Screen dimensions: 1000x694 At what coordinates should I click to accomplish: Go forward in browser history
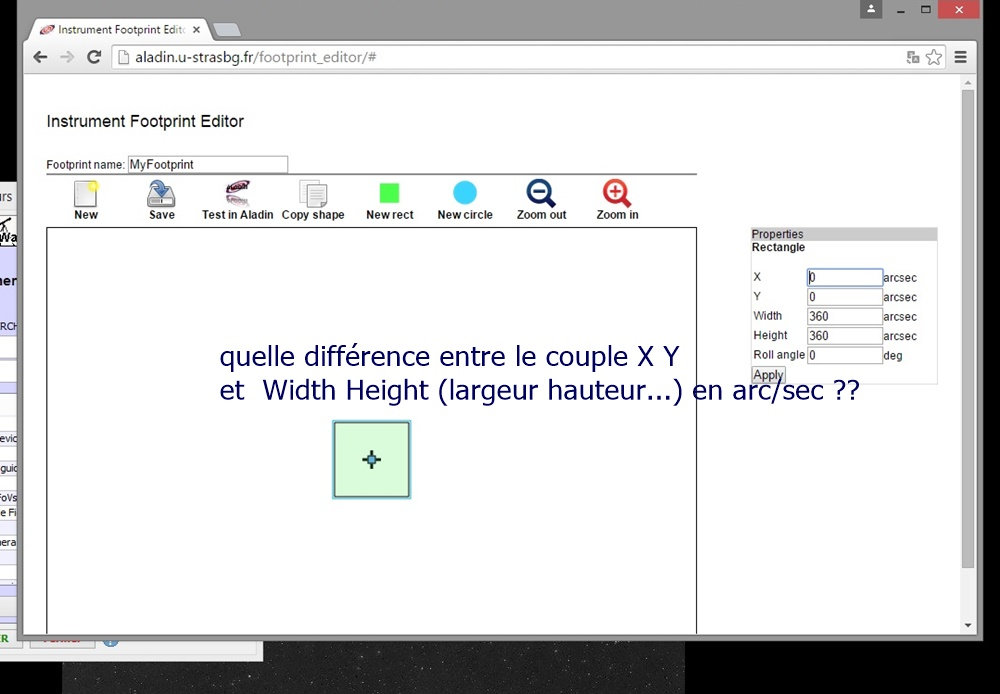tap(67, 57)
